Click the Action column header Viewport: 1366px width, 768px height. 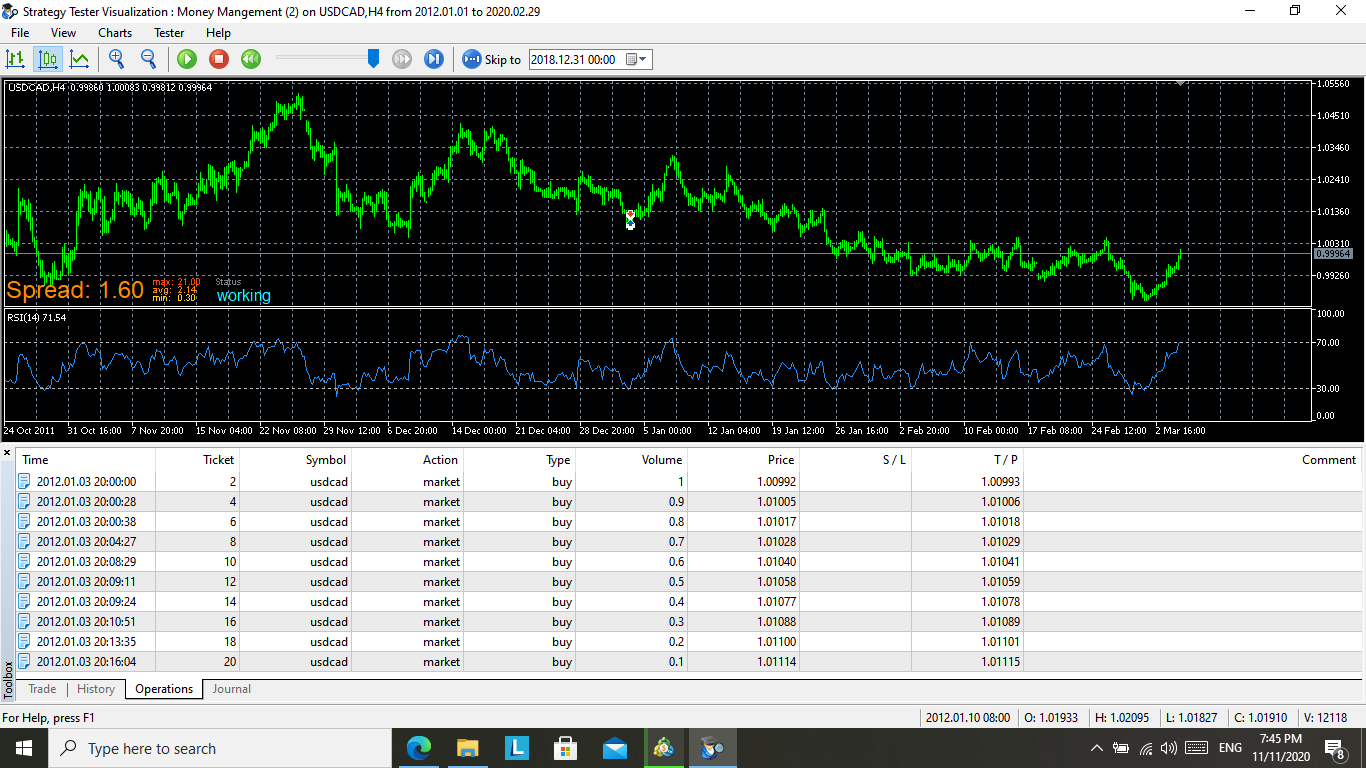(x=408, y=460)
